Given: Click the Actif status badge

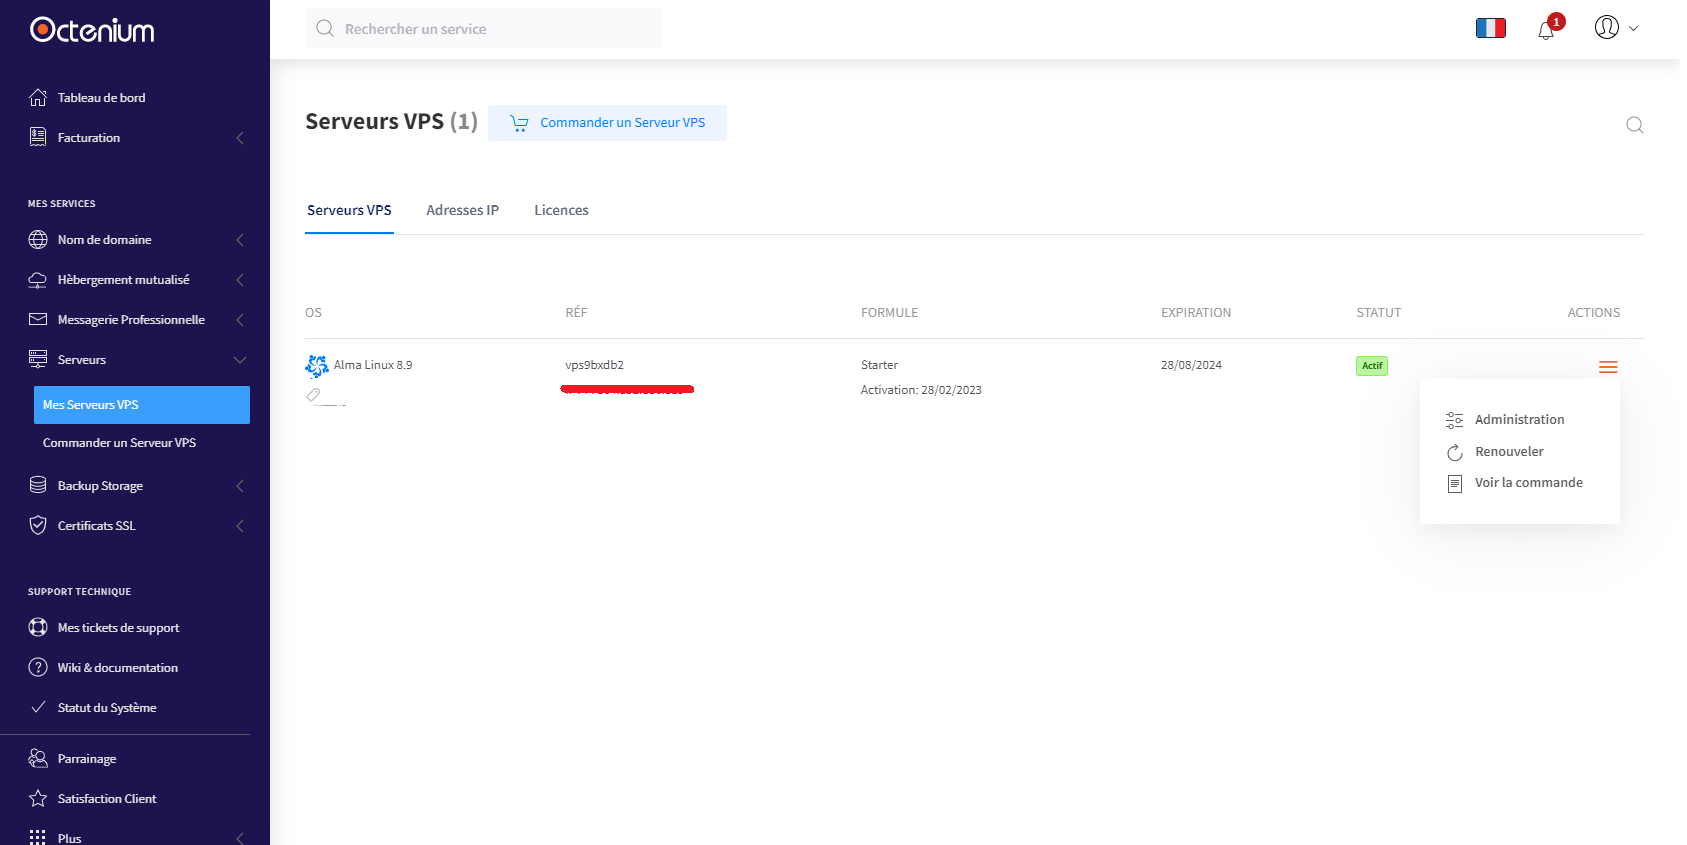Looking at the screenshot, I should (x=1372, y=366).
